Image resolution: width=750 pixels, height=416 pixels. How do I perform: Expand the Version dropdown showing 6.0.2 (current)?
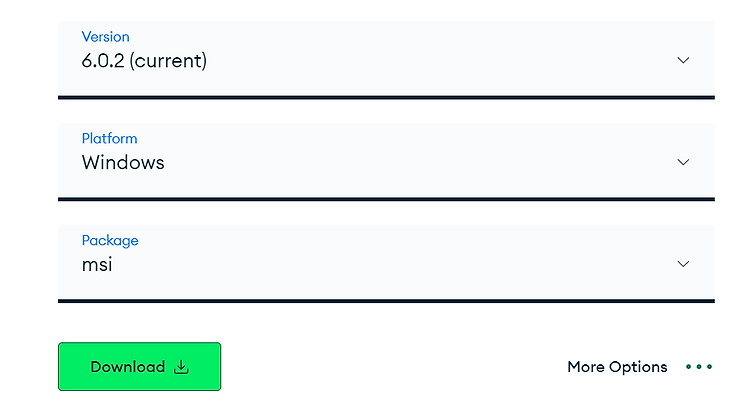click(x=386, y=59)
